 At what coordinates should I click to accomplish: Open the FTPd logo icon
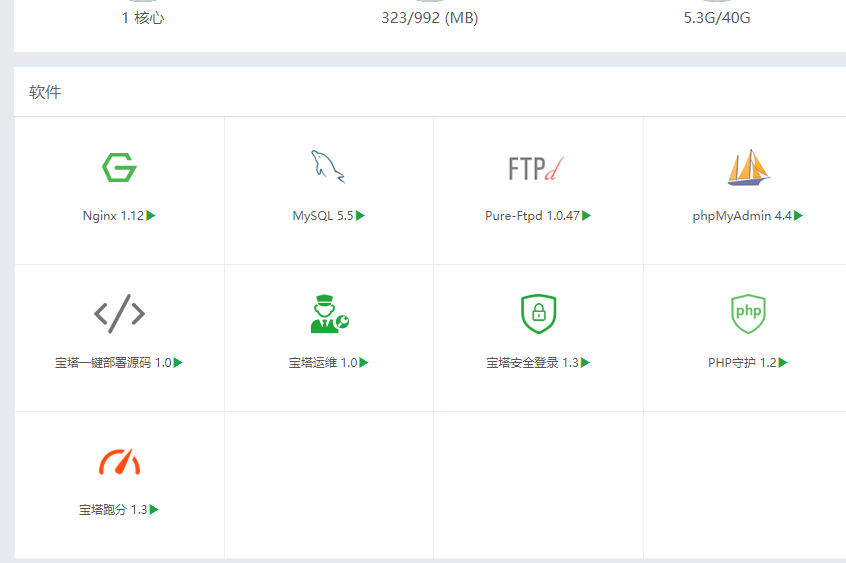536,168
